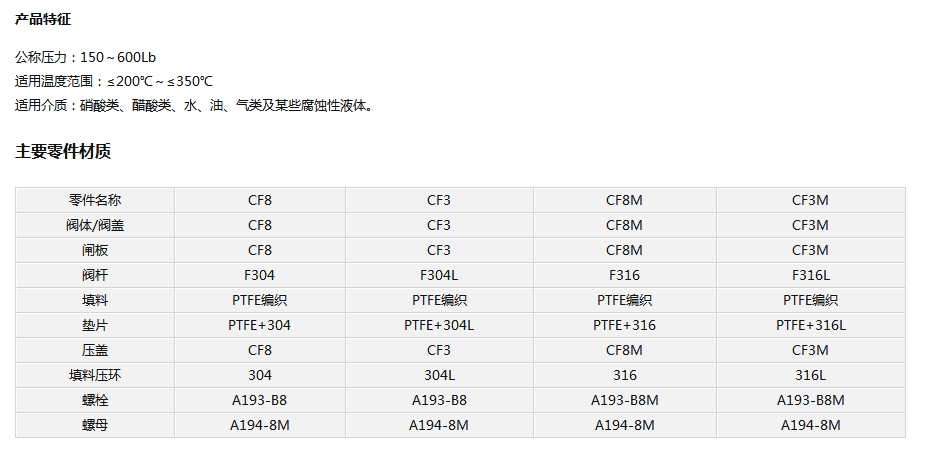The image size is (951, 454).
Task: Click the F304 cell in 阀杆 row
Action: (x=260, y=275)
